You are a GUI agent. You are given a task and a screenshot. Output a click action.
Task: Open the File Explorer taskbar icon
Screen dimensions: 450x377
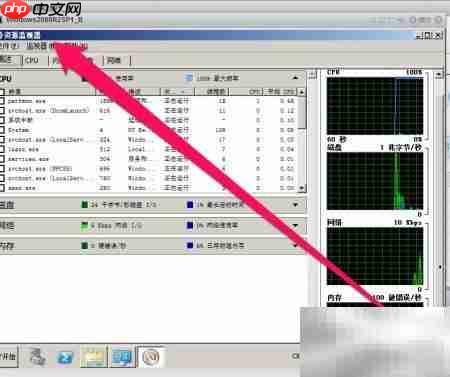(94, 357)
